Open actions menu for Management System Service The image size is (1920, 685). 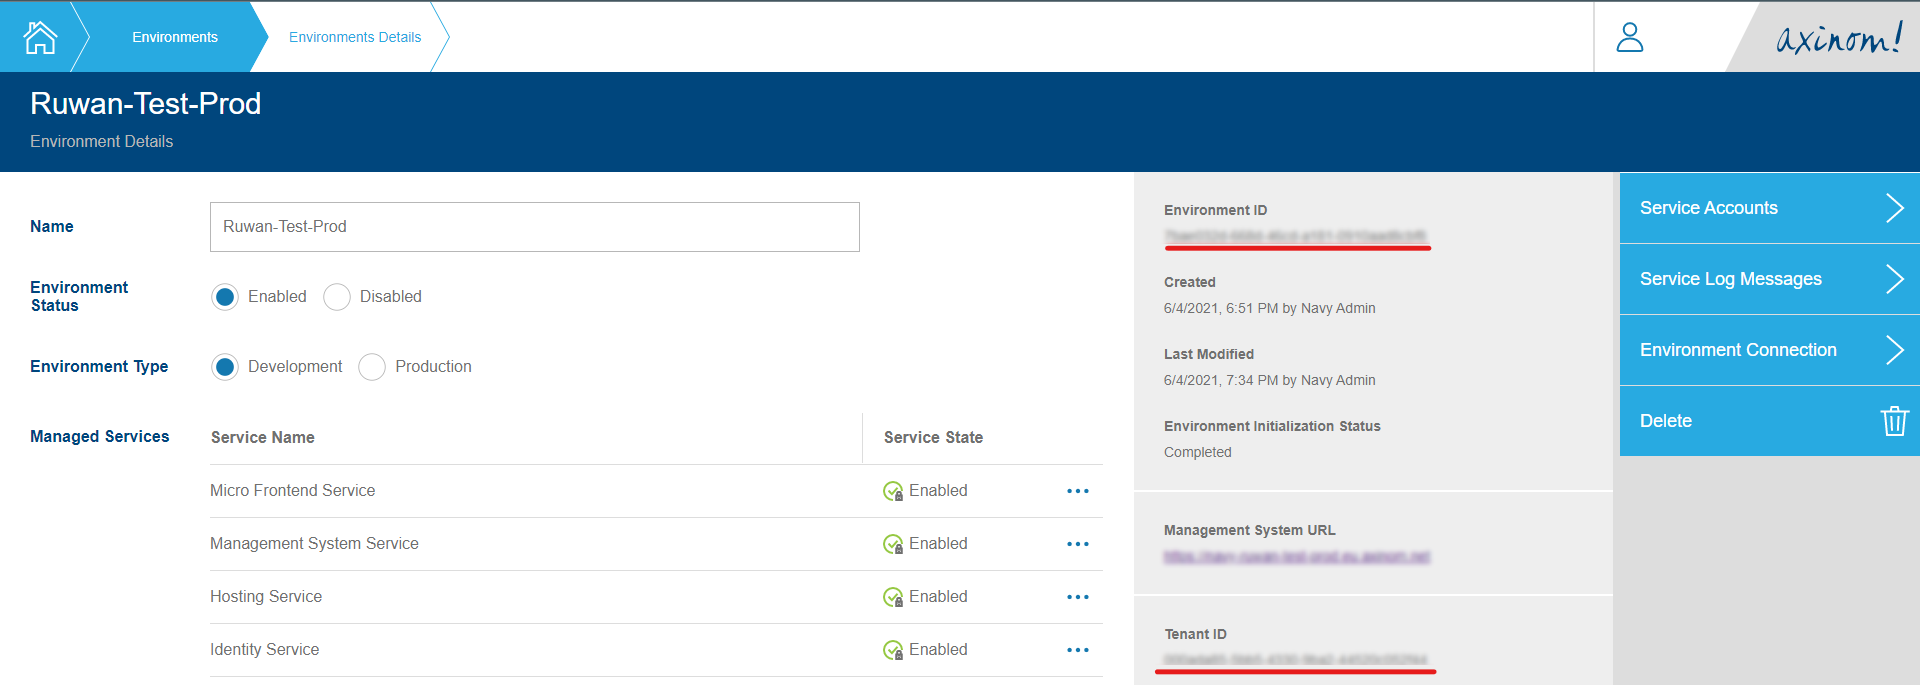1077,544
